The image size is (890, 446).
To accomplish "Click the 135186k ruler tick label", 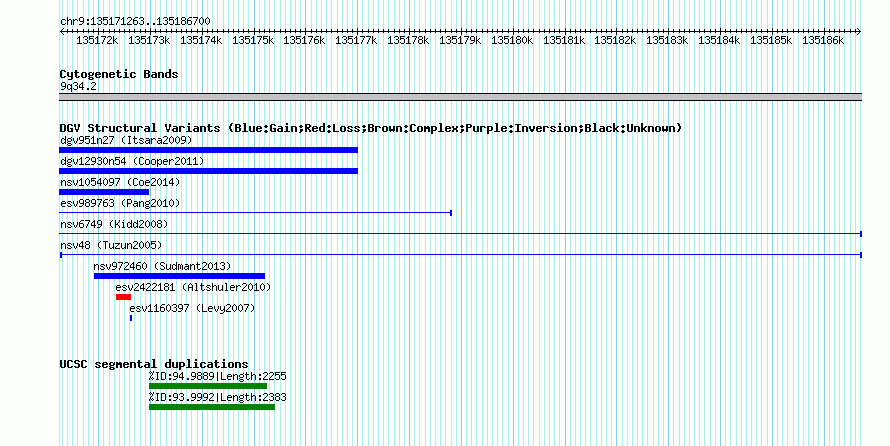I will point(823,40).
